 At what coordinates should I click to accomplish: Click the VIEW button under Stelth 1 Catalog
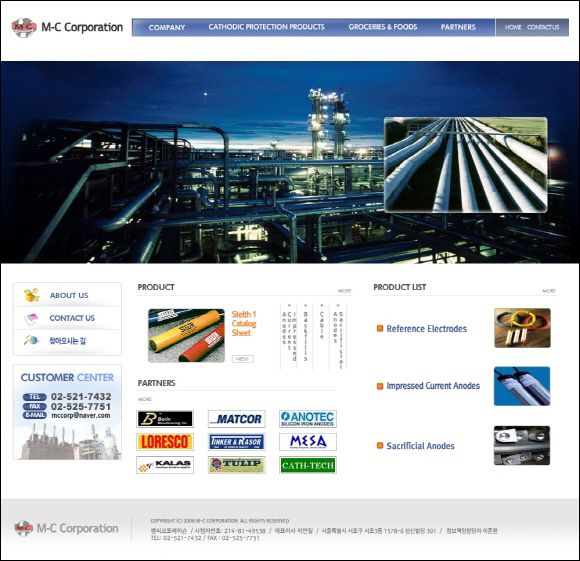coord(242,359)
